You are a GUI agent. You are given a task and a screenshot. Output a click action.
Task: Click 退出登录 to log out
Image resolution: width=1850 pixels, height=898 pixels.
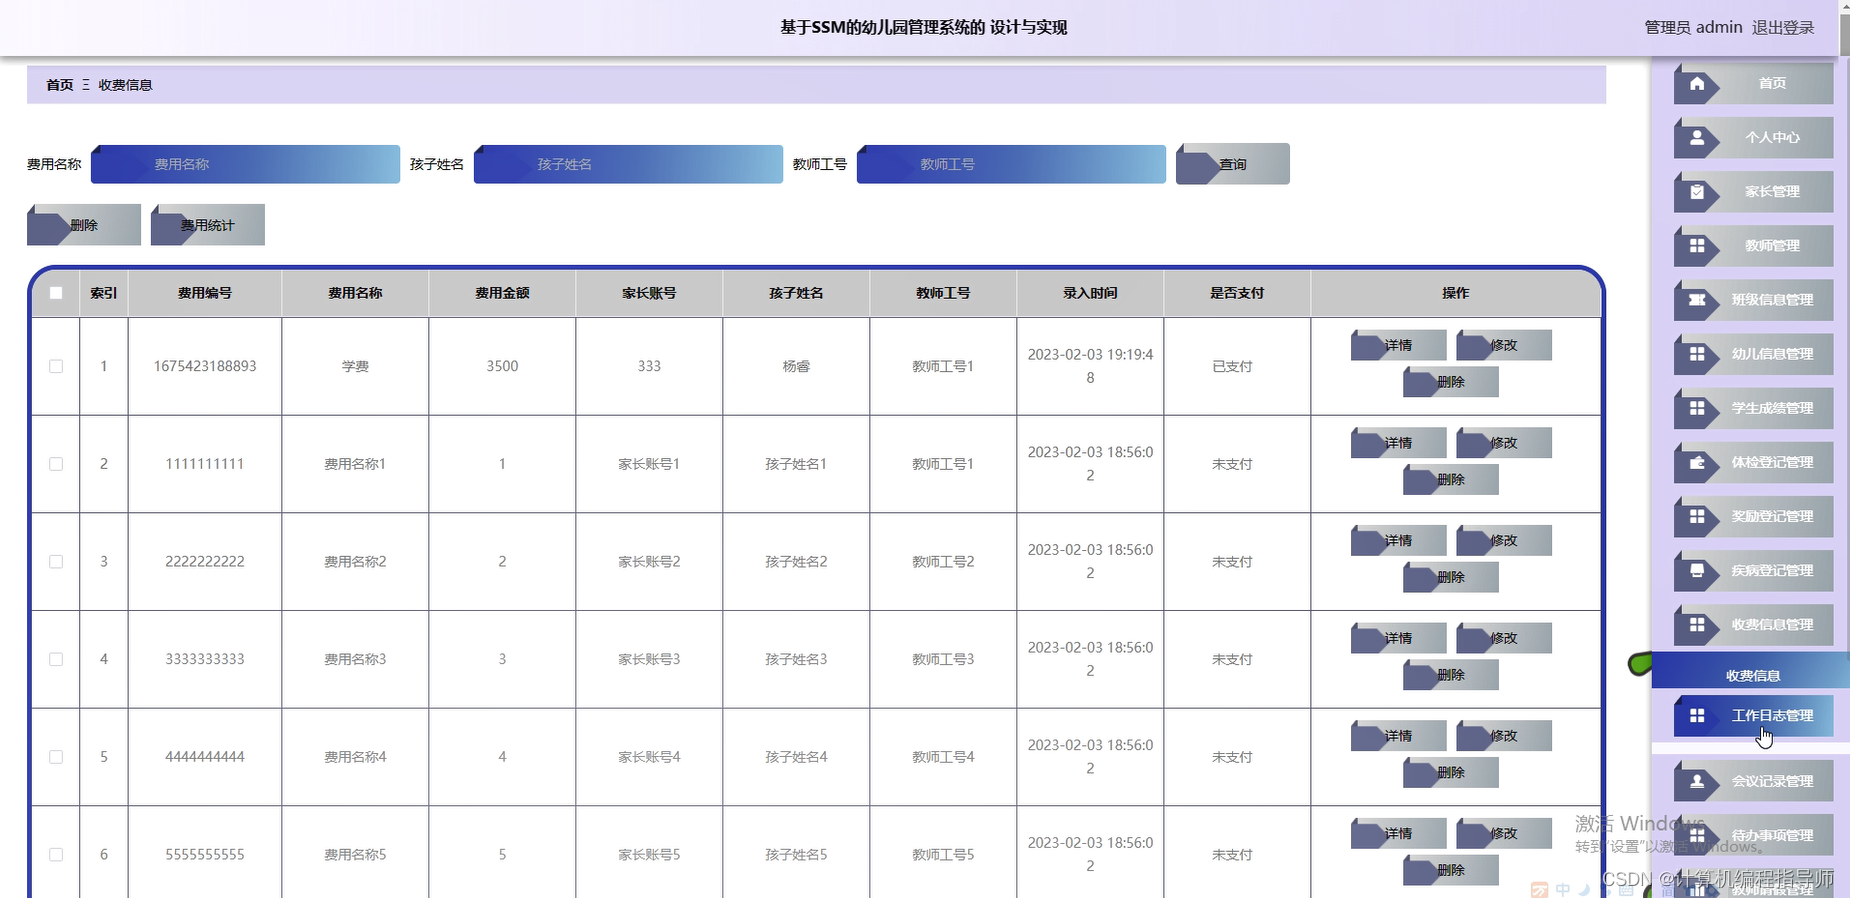click(1783, 28)
